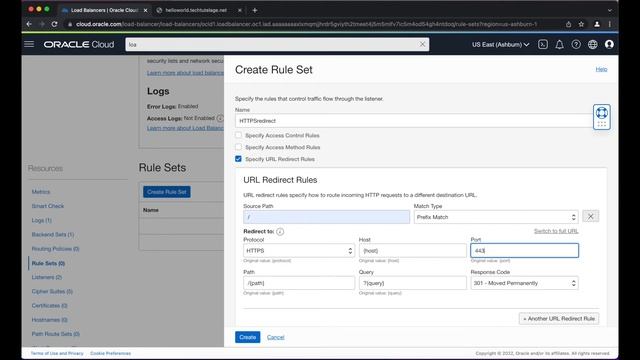This screenshot has width=640, height=360.
Task: Select Smart Check in Resources list
Action: click(x=48, y=206)
